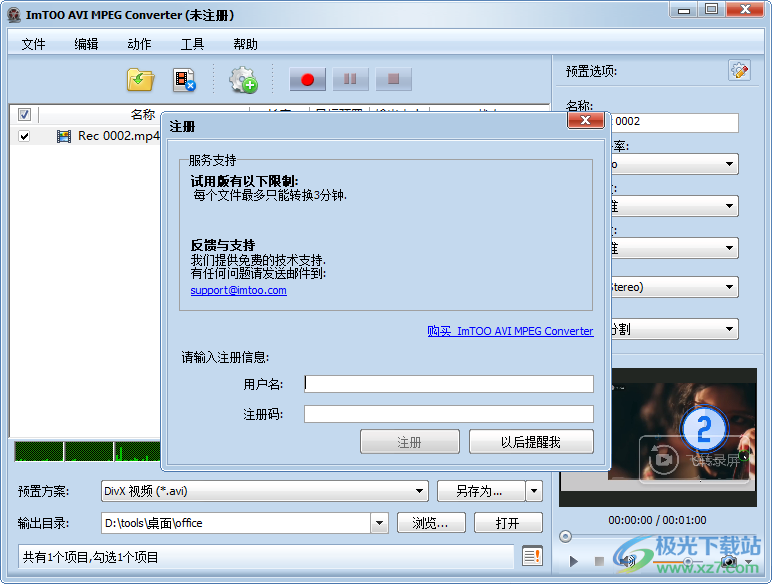Open the add file folder icon

click(x=140, y=79)
